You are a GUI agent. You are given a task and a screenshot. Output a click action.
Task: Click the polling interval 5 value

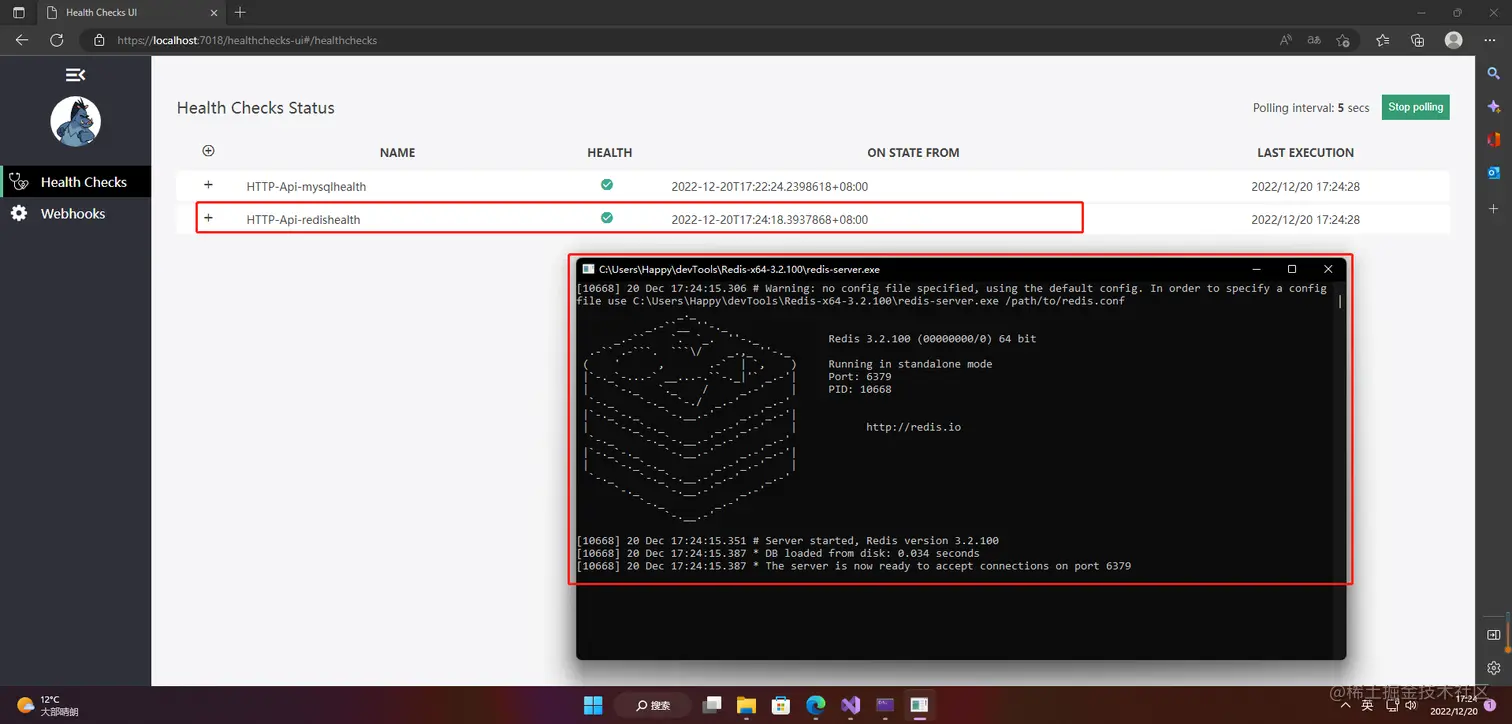pos(1341,108)
